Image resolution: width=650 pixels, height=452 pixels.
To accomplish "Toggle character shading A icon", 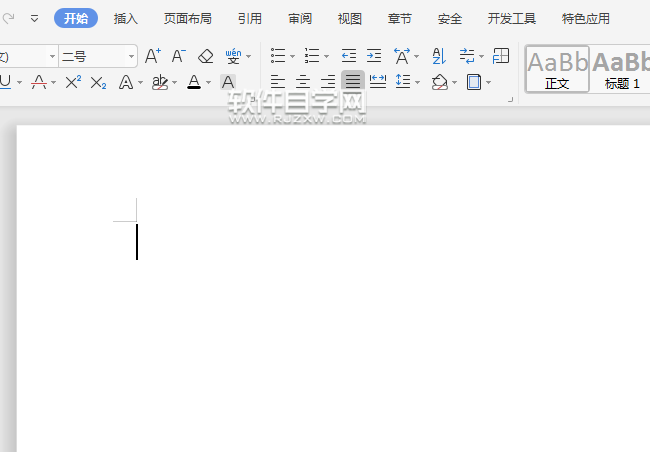I will point(228,82).
